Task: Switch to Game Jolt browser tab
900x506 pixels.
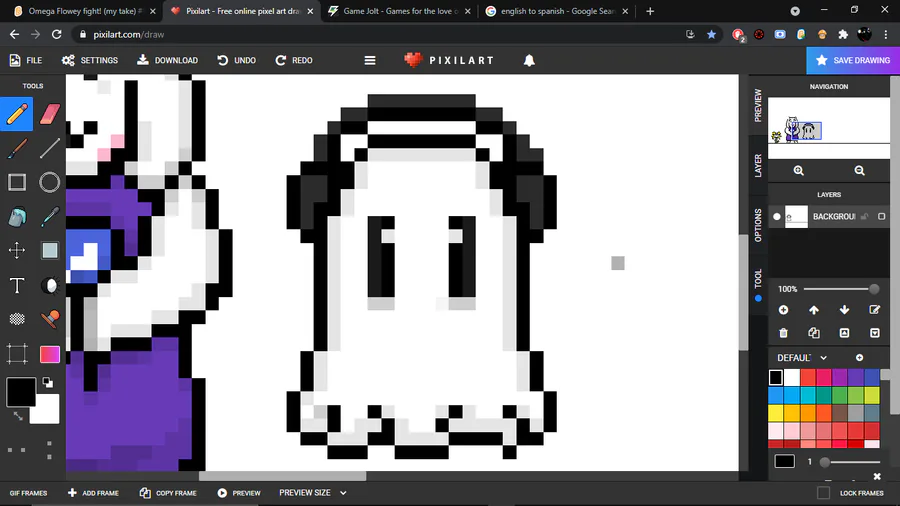Action: click(399, 11)
